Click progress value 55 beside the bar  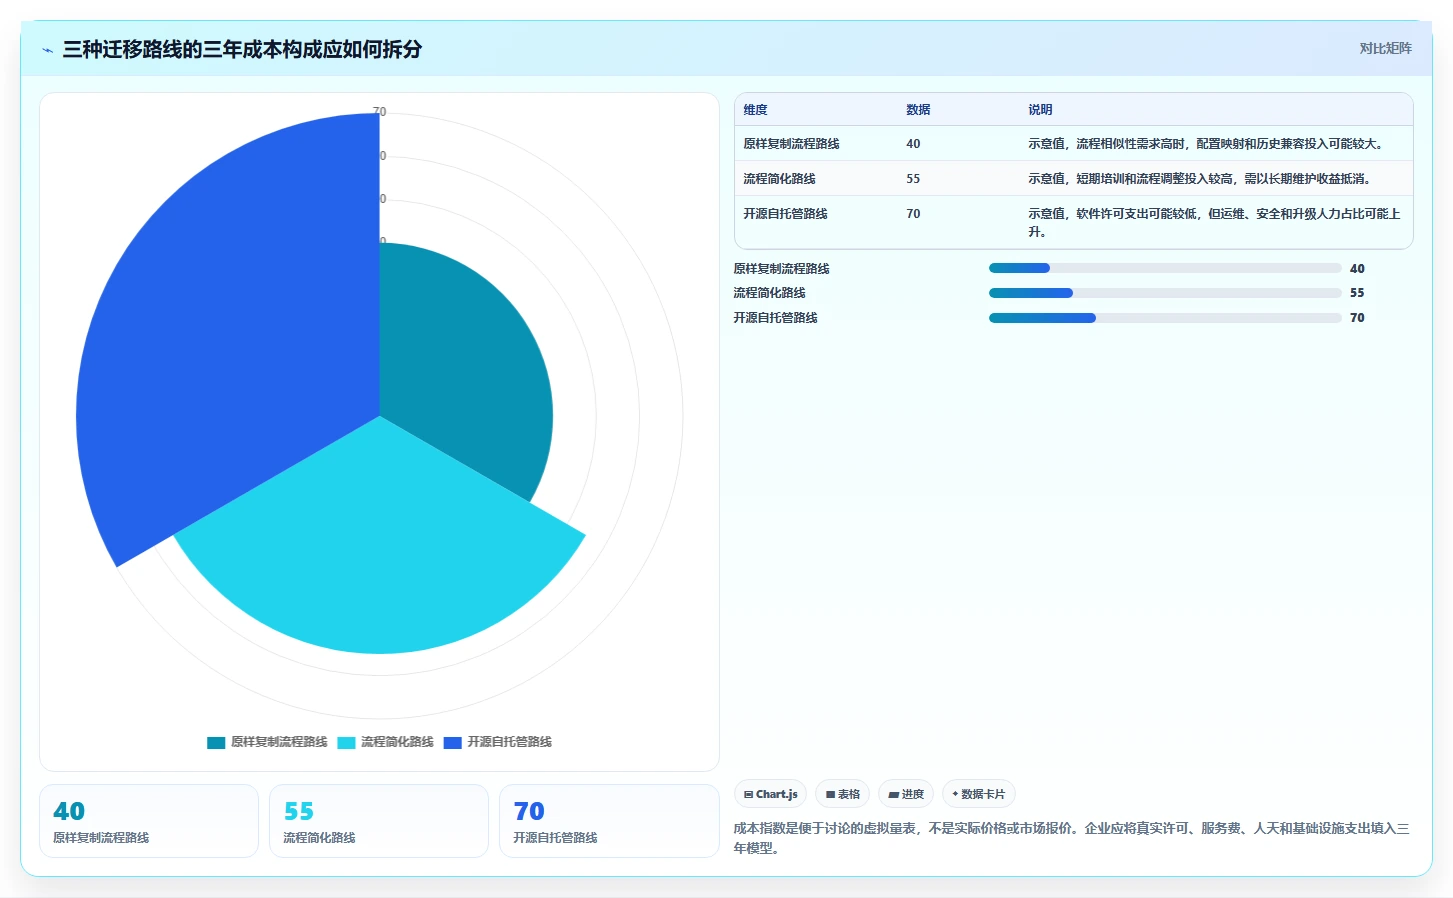coord(1357,293)
